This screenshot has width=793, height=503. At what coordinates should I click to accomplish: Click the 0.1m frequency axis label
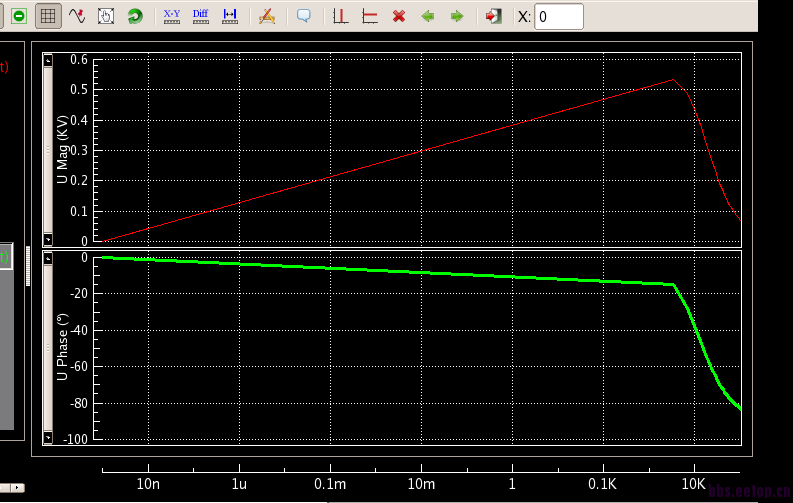point(330,484)
